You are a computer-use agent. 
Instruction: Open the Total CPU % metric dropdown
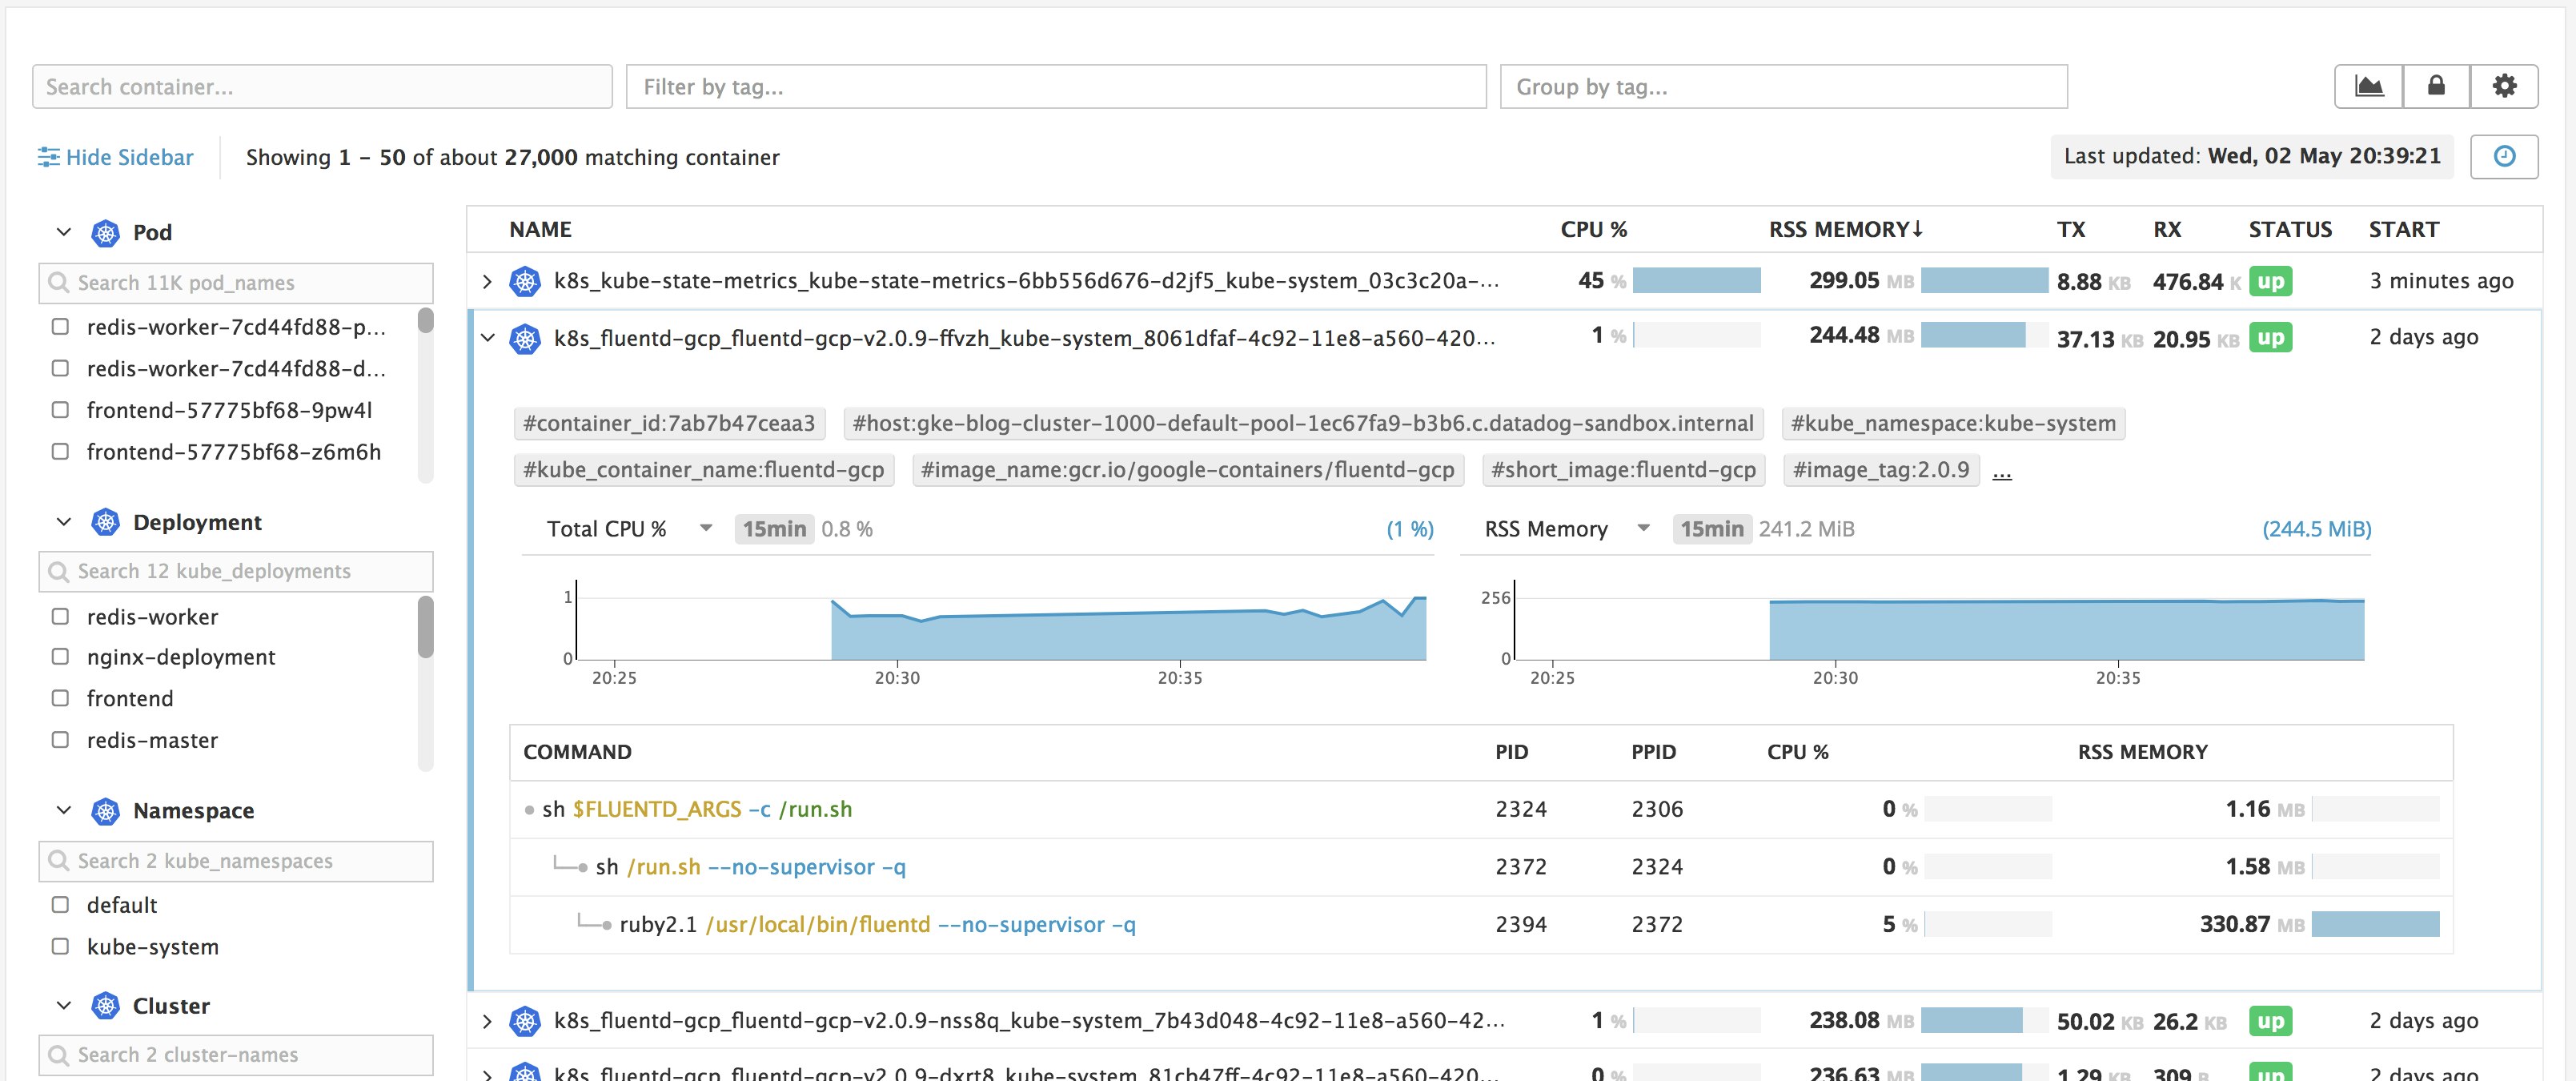coord(705,528)
